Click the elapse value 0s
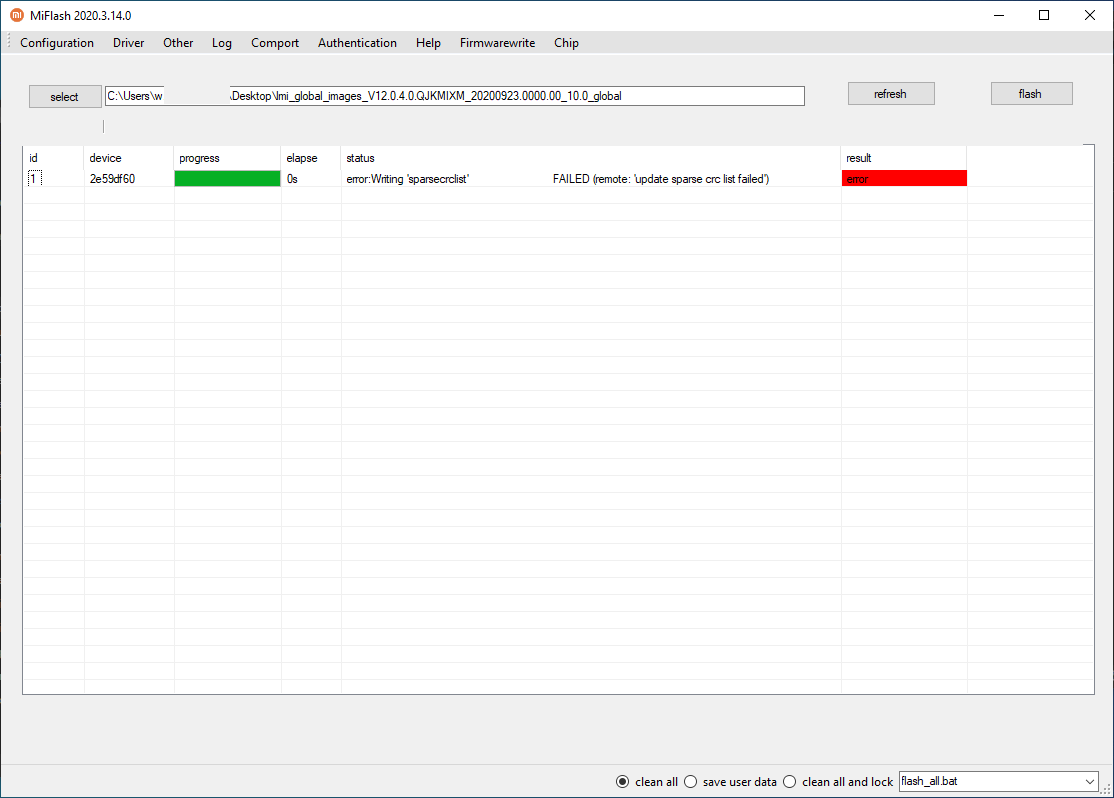This screenshot has height=798, width=1114. click(292, 179)
